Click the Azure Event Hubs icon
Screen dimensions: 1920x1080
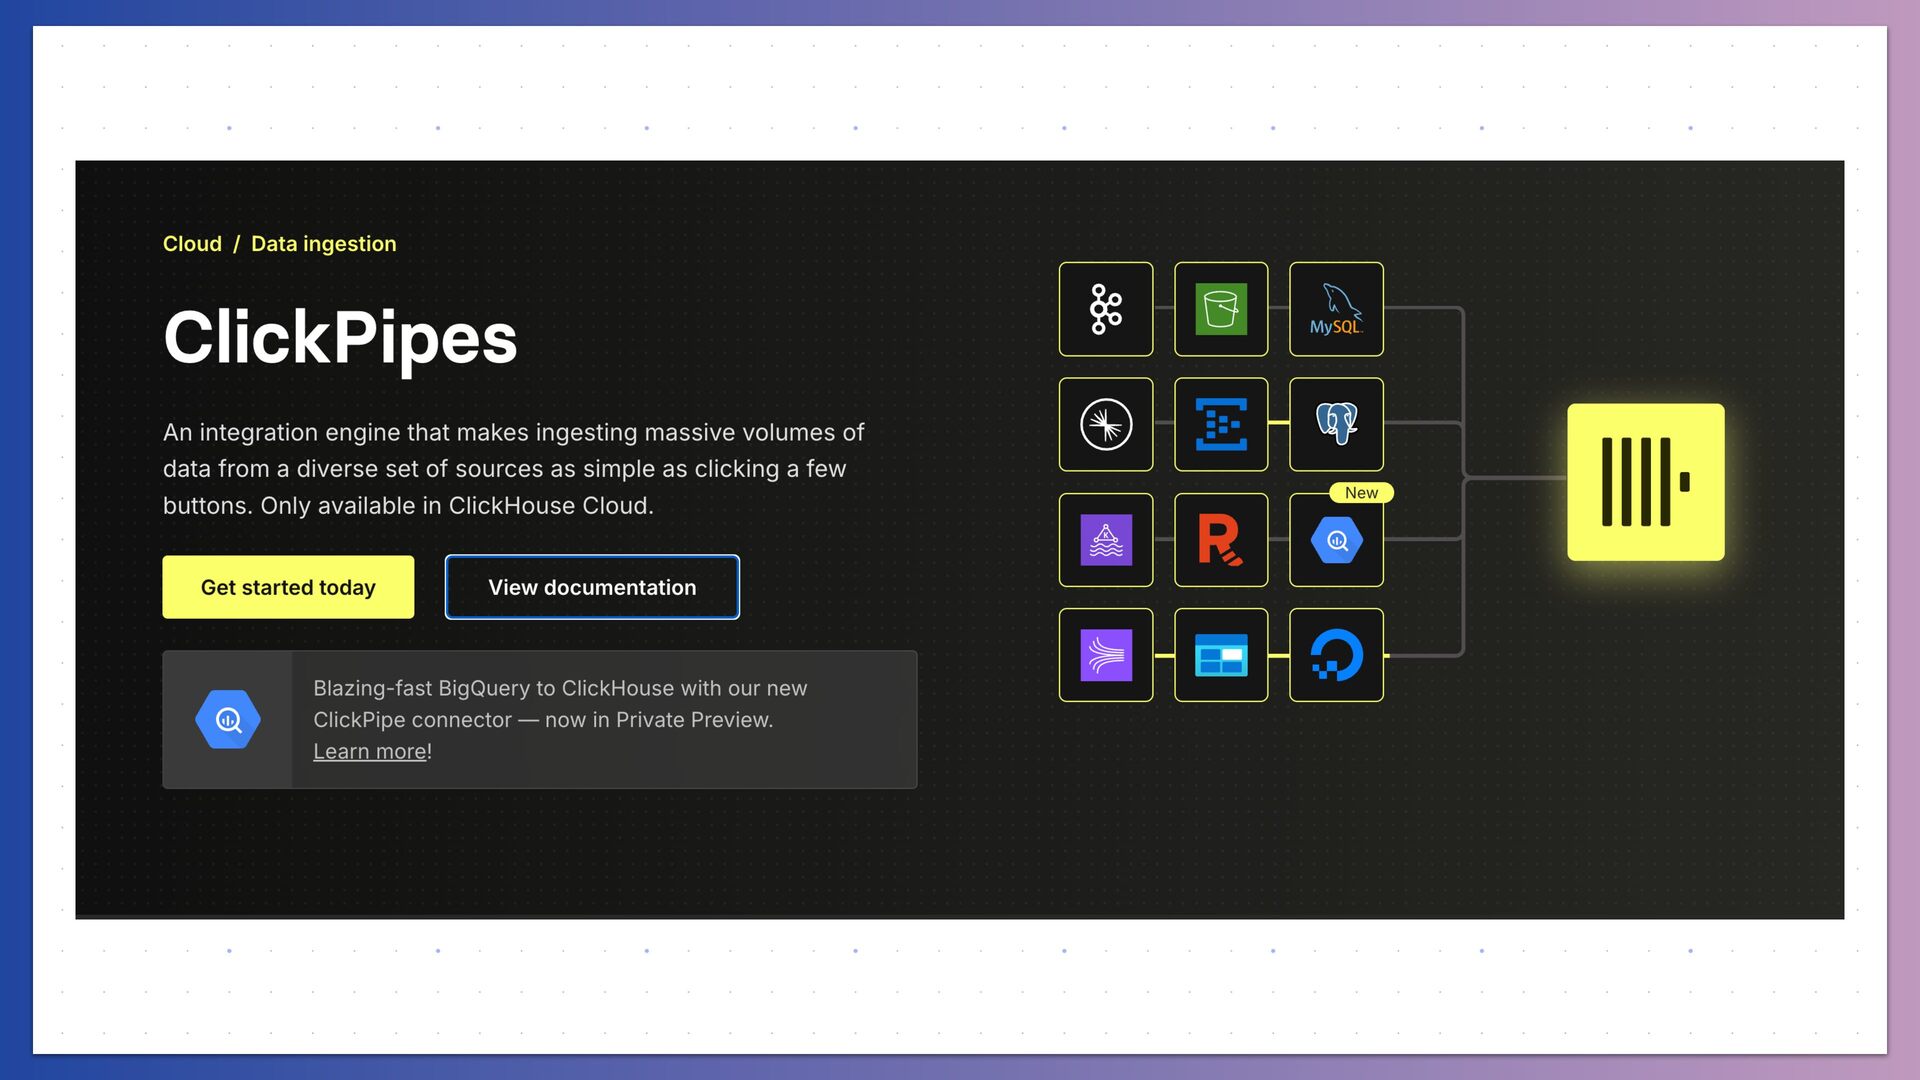[x=1220, y=424]
